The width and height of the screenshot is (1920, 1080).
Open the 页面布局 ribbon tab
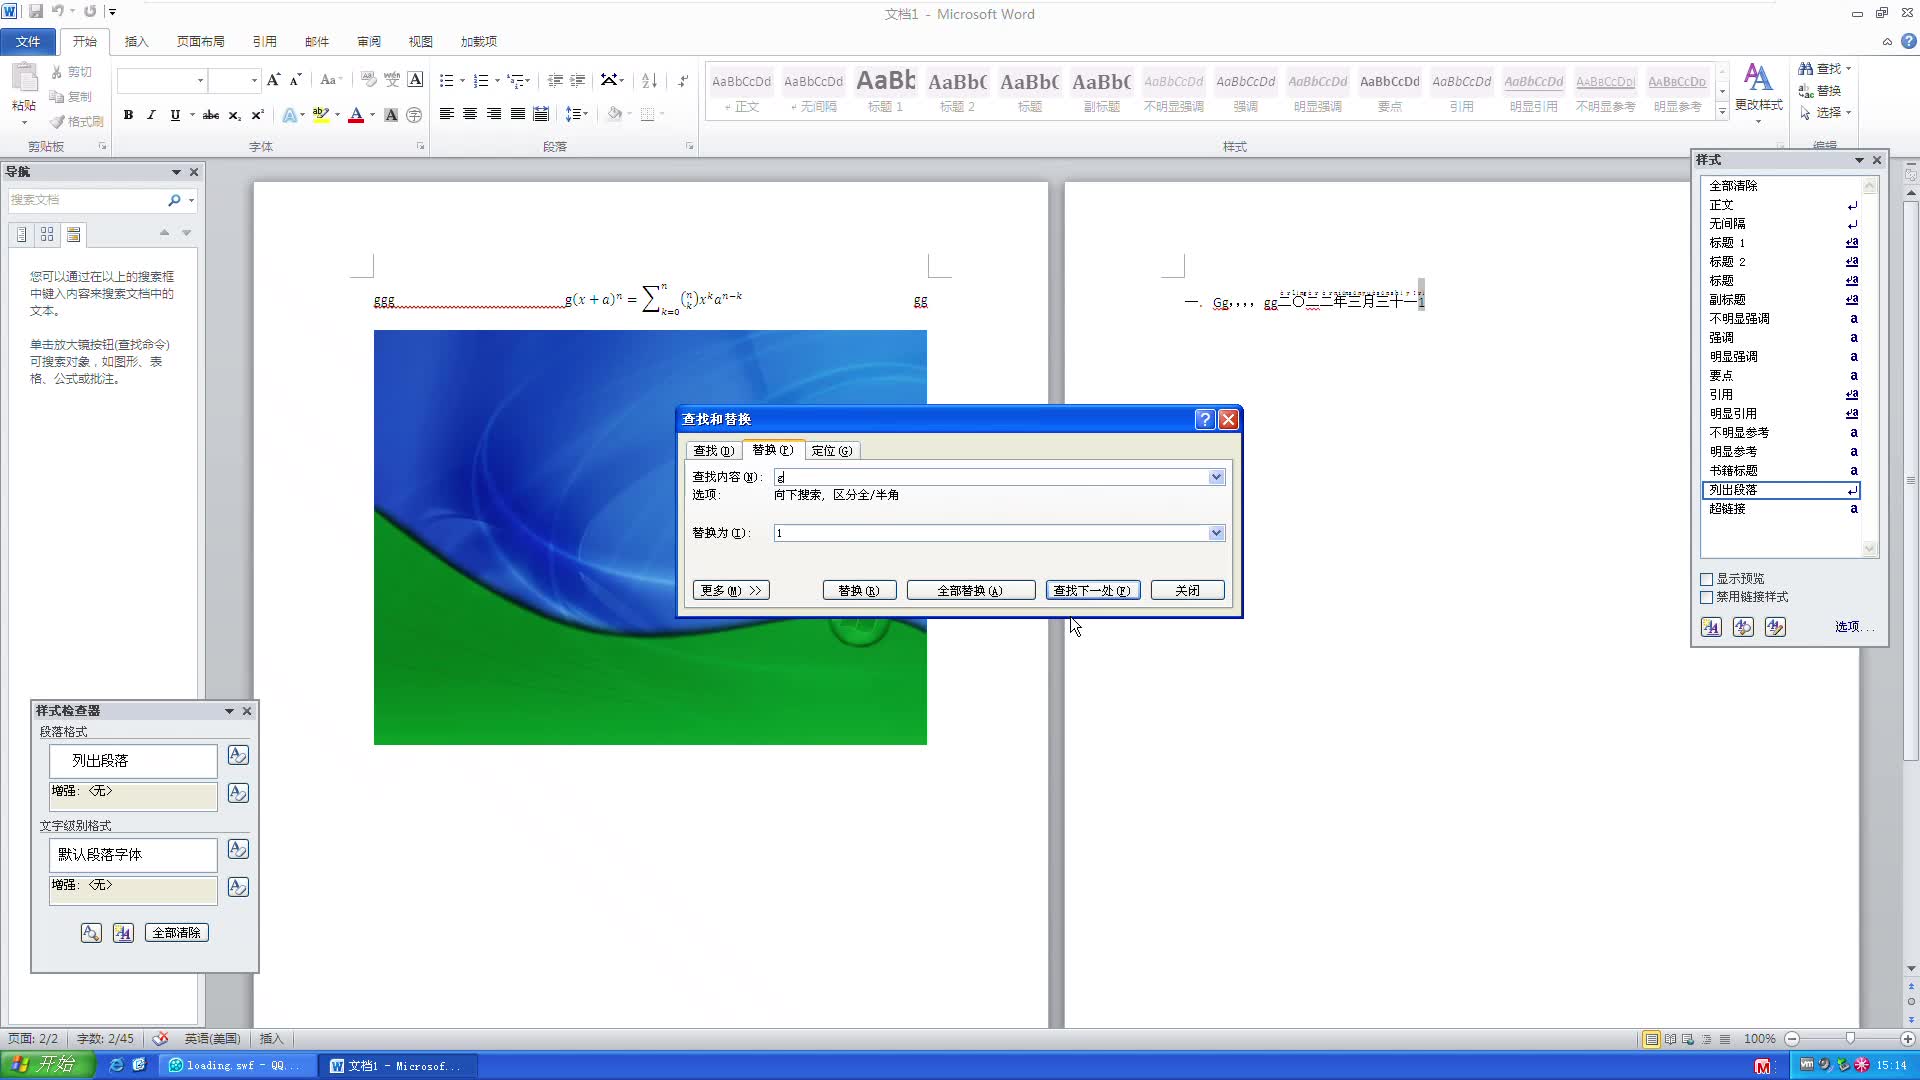[x=200, y=41]
